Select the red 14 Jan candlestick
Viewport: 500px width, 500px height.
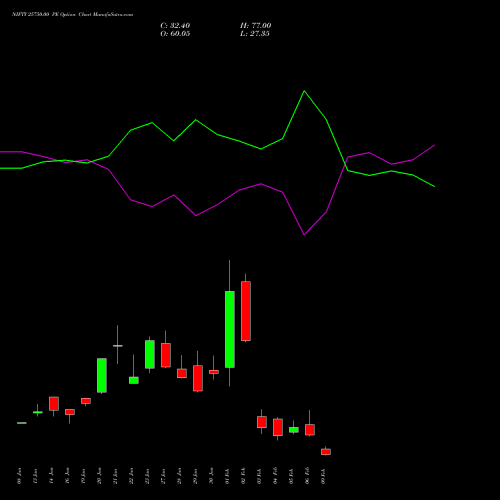54,403
